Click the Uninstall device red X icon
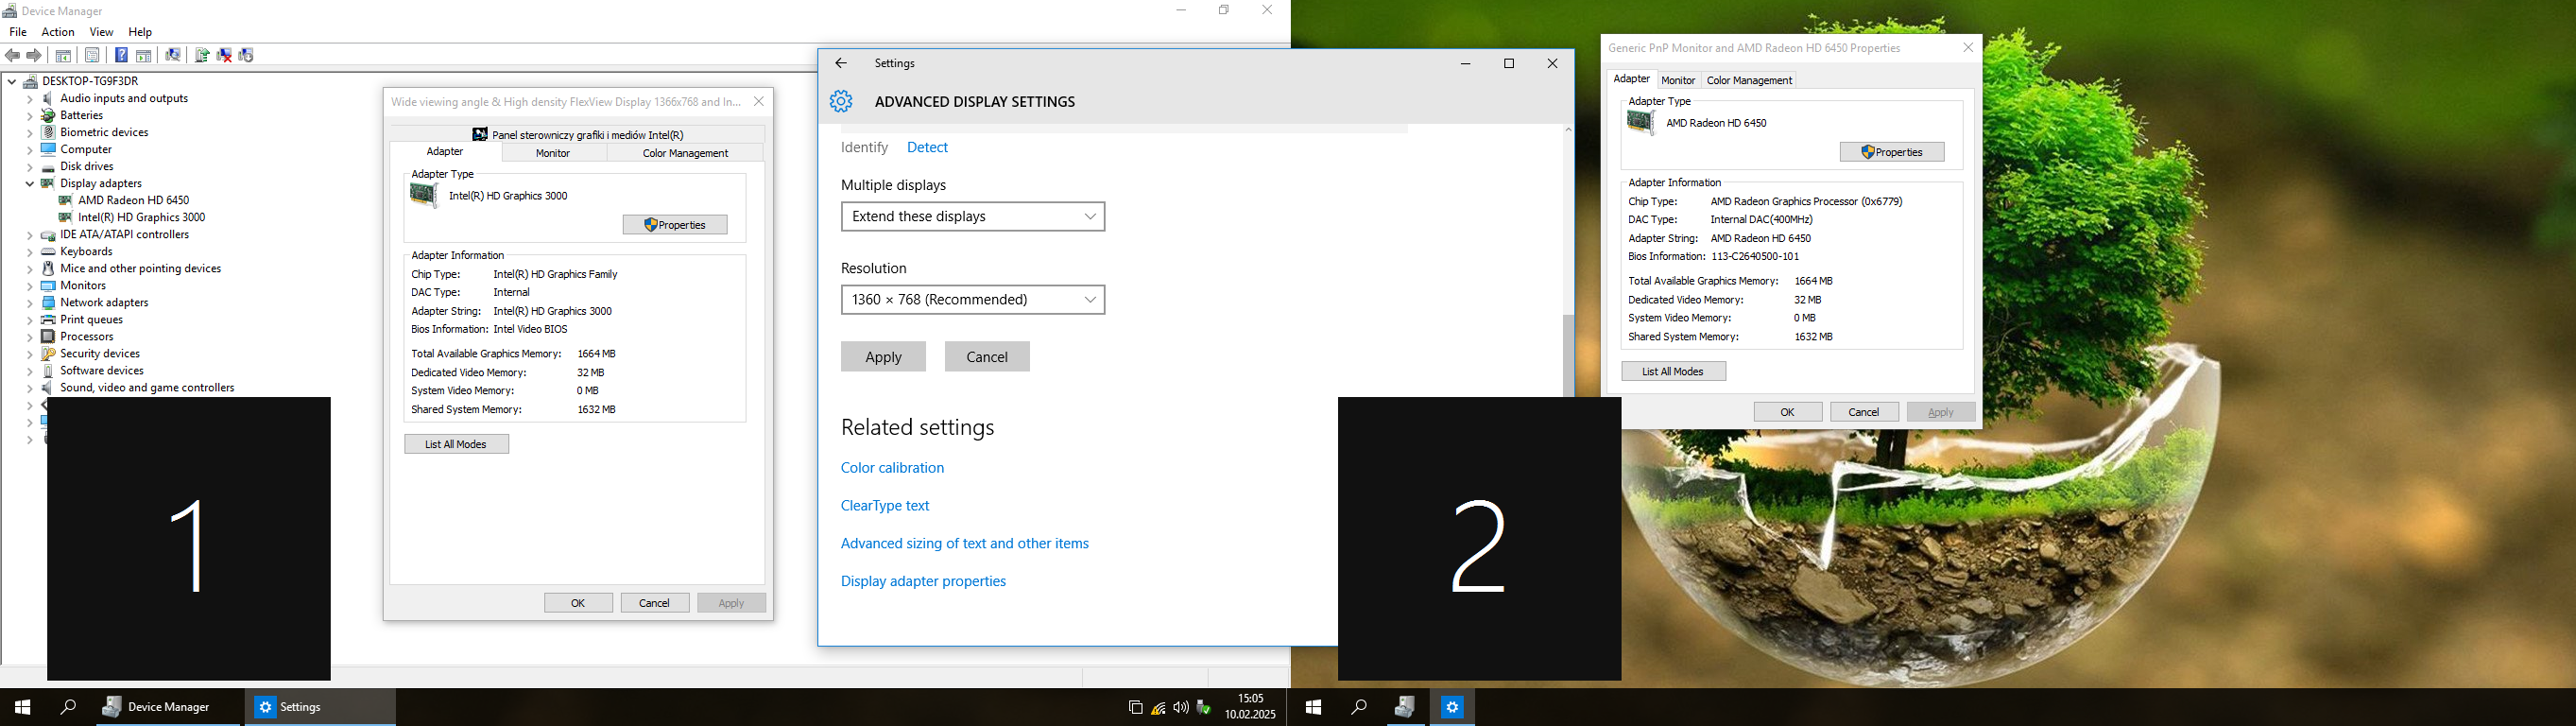The image size is (2576, 726). pyautogui.click(x=224, y=56)
